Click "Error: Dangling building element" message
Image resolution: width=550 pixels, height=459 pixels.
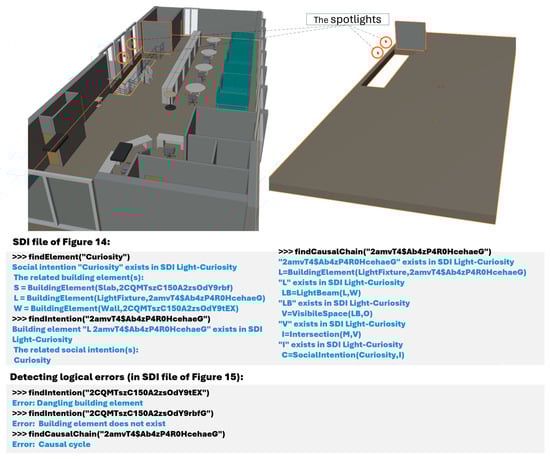click(78, 403)
